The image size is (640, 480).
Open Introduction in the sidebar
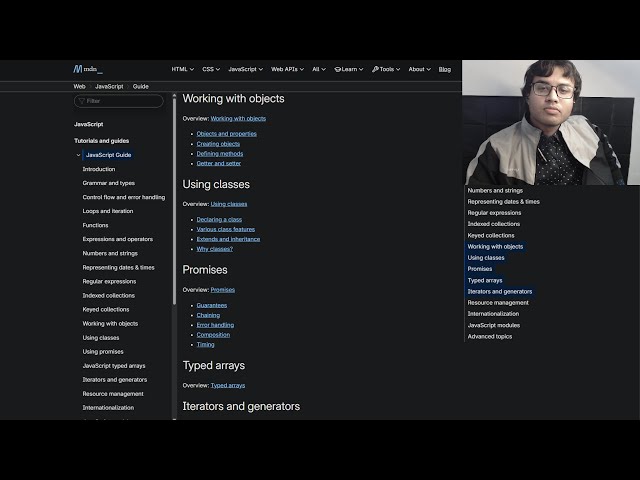coord(99,169)
